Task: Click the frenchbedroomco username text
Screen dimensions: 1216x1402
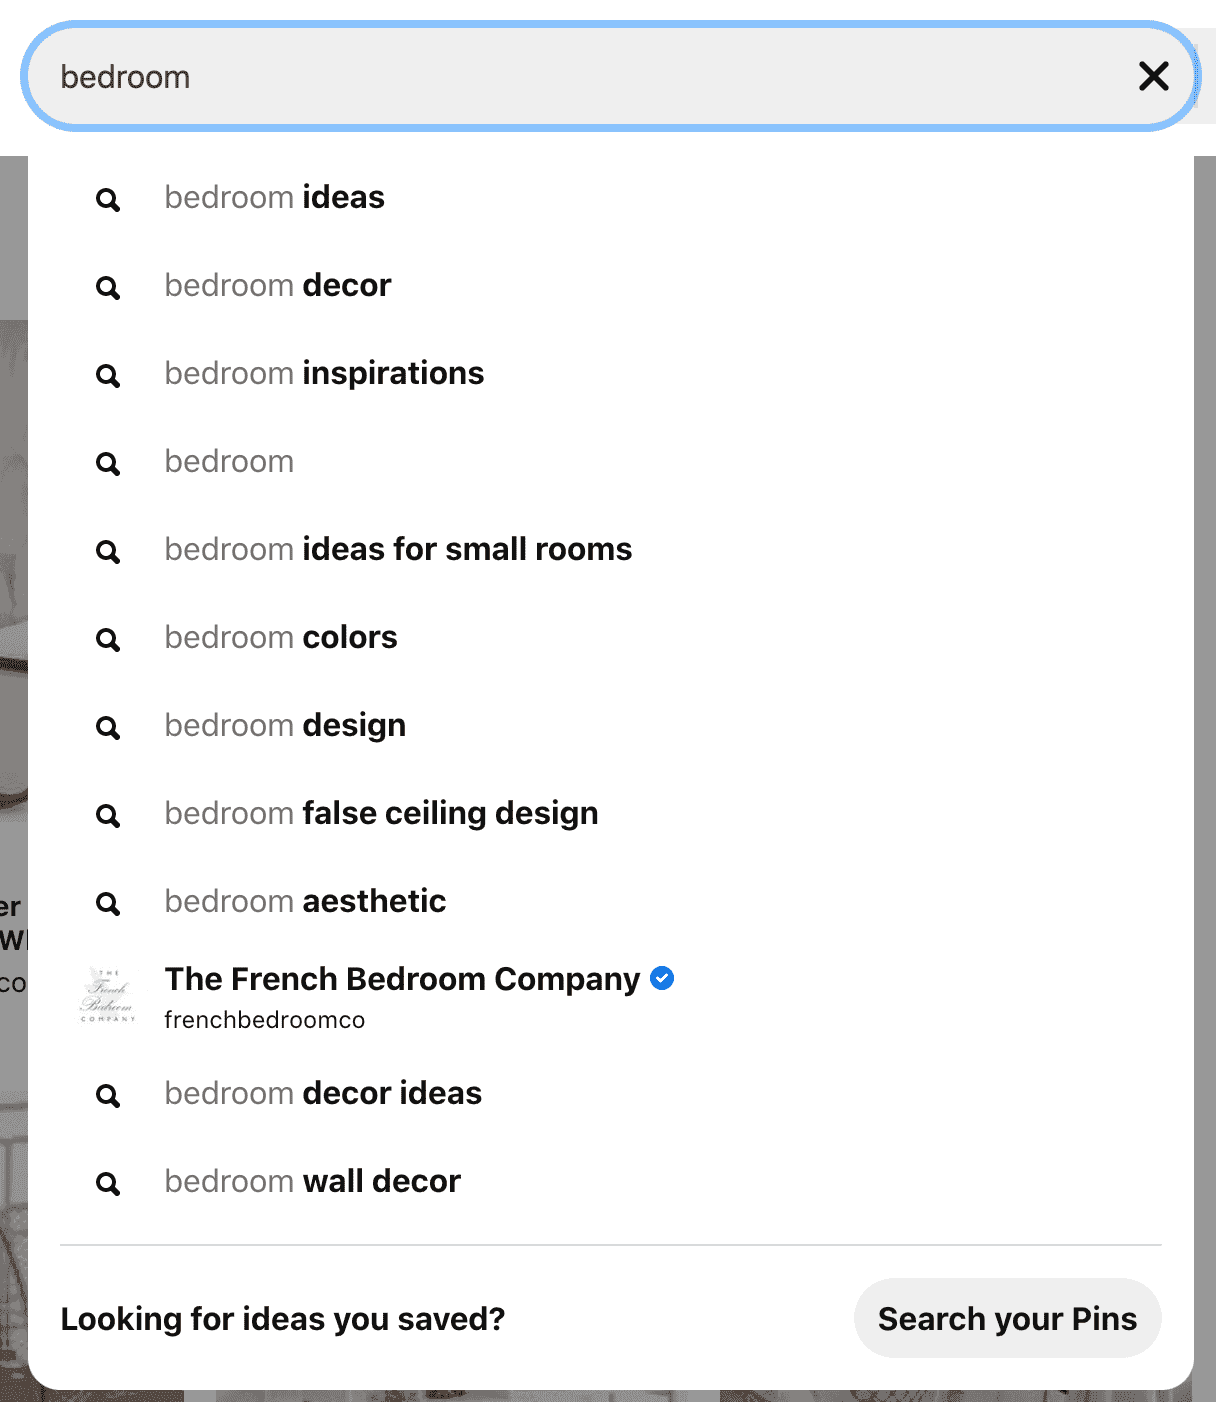Action: pos(264,1020)
